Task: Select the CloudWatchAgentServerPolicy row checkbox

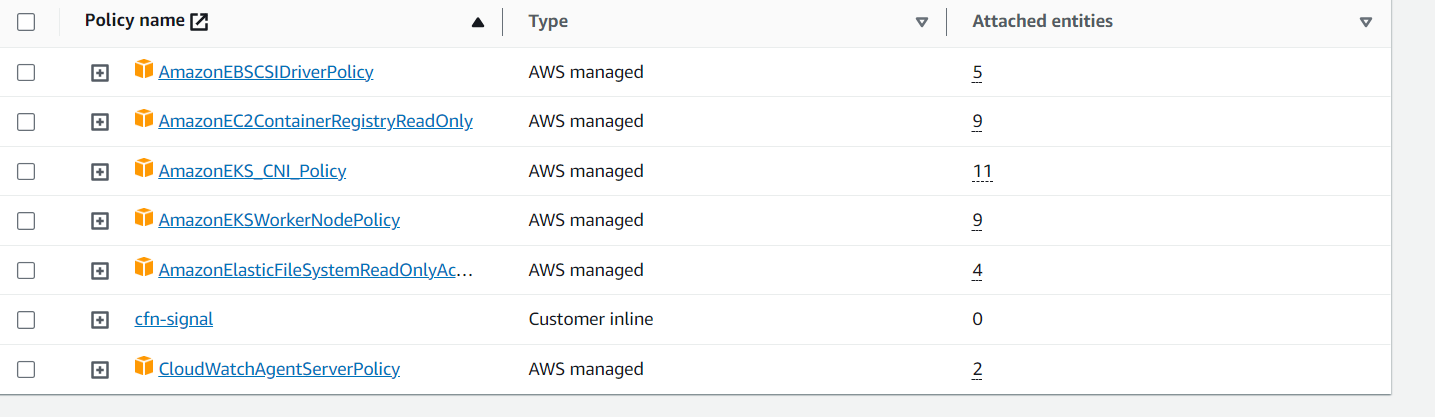Action: point(26,369)
